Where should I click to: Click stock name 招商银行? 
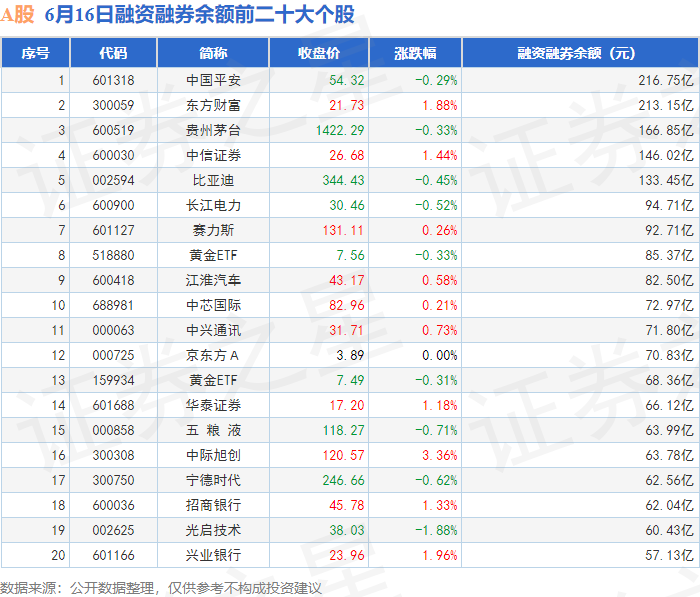pos(213,505)
